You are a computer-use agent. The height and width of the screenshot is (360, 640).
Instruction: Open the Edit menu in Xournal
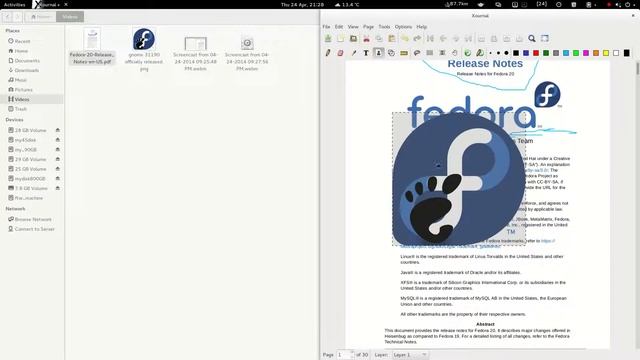click(x=339, y=27)
